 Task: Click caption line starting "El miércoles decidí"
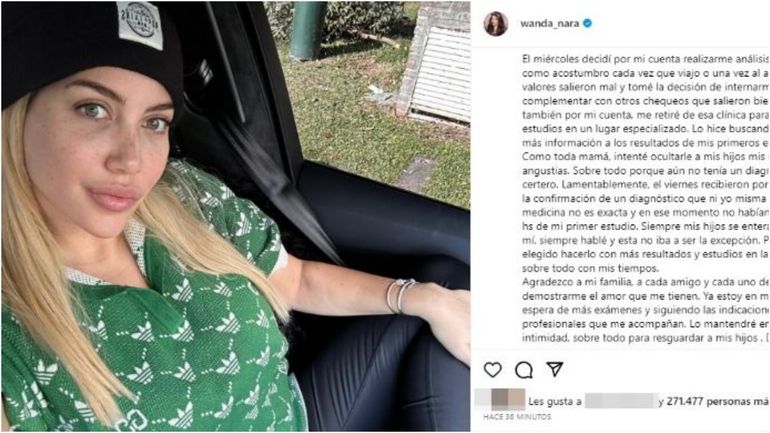click(645, 59)
